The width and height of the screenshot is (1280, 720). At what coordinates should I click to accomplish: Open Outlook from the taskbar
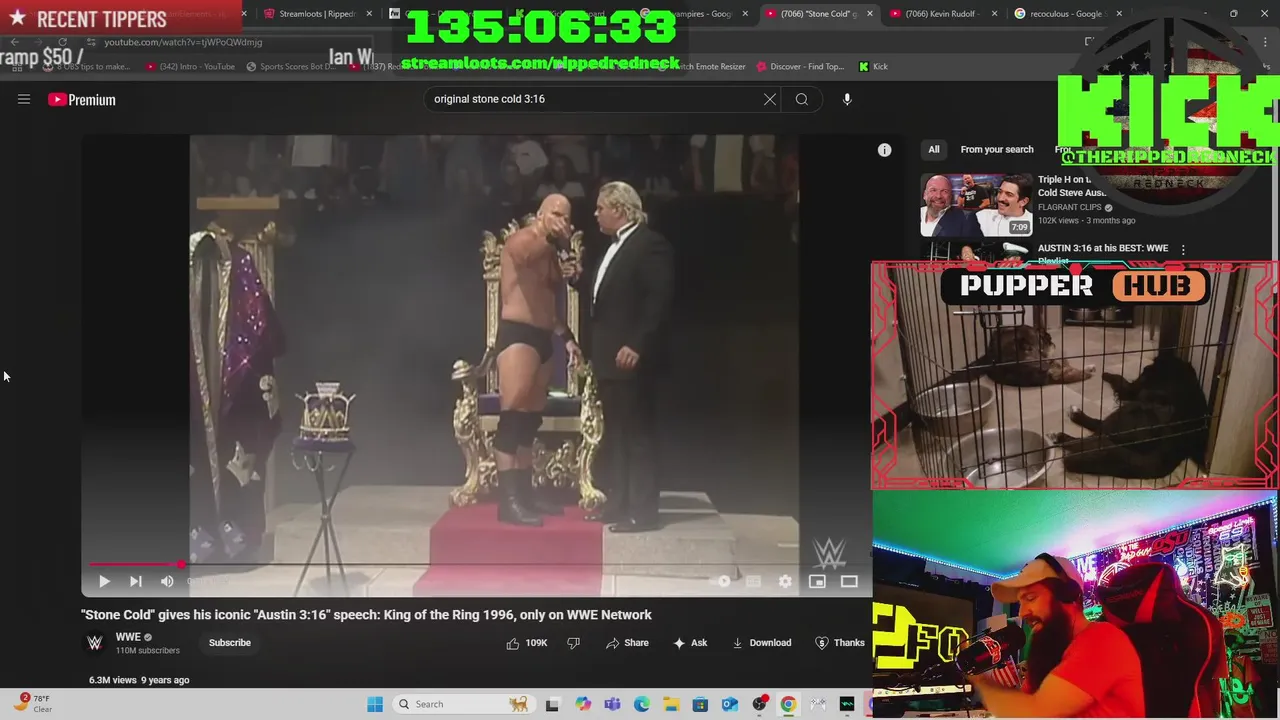point(730,704)
